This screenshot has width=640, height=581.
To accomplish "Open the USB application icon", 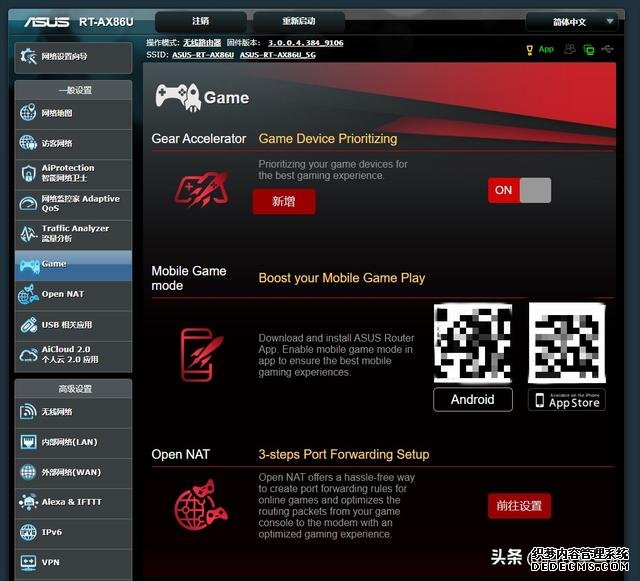I will click(28, 325).
